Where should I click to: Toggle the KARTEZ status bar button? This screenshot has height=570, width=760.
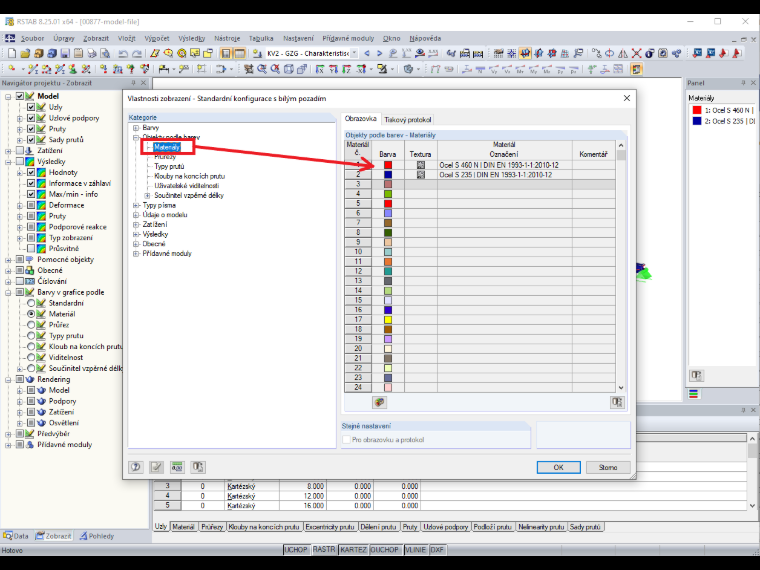(353, 550)
